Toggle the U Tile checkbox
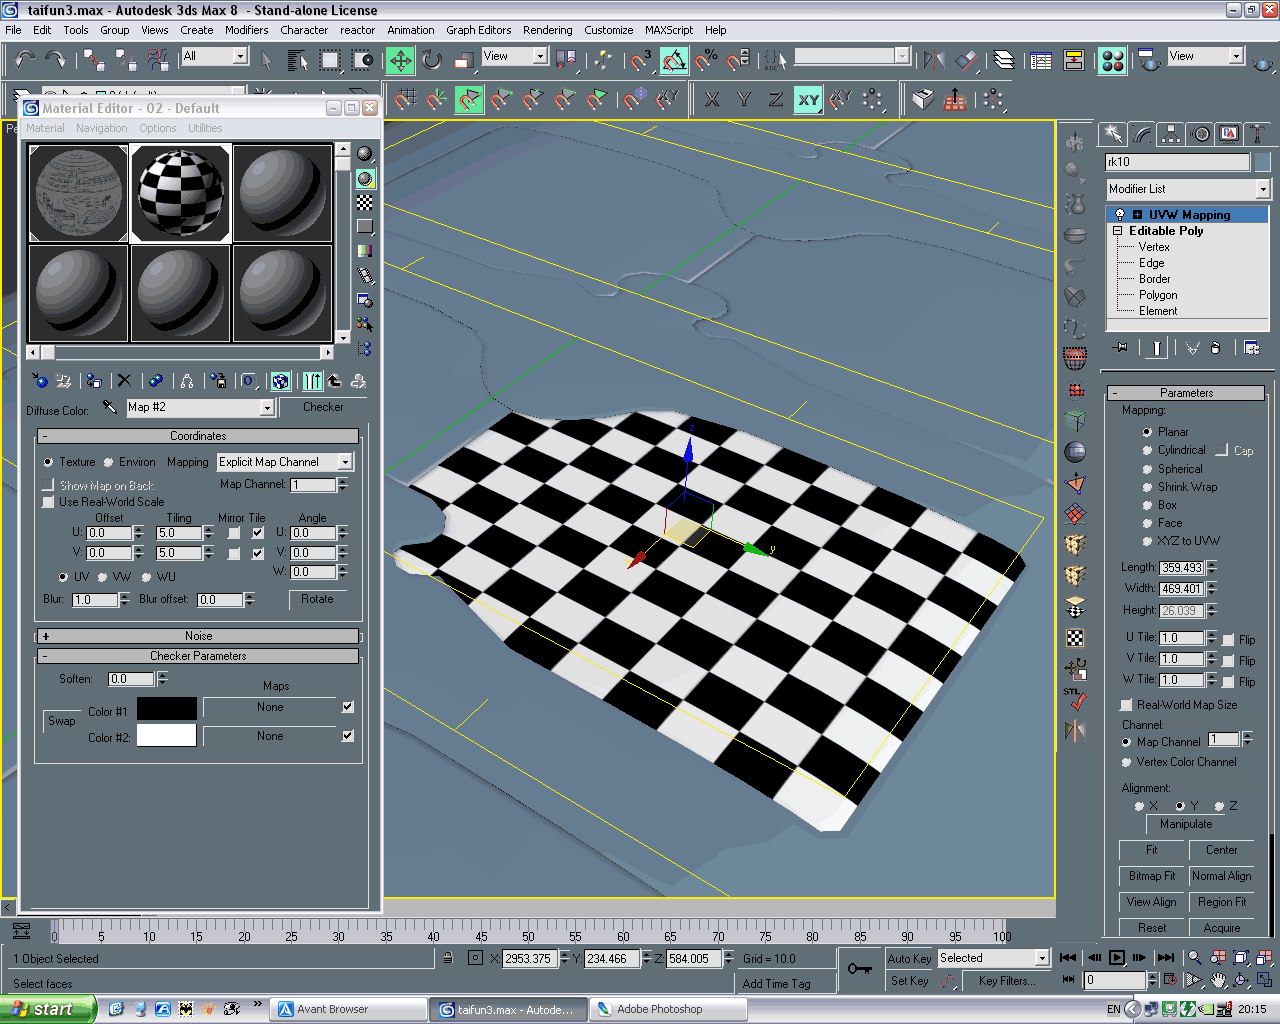The height and width of the screenshot is (1024, 1280). (x=258, y=533)
